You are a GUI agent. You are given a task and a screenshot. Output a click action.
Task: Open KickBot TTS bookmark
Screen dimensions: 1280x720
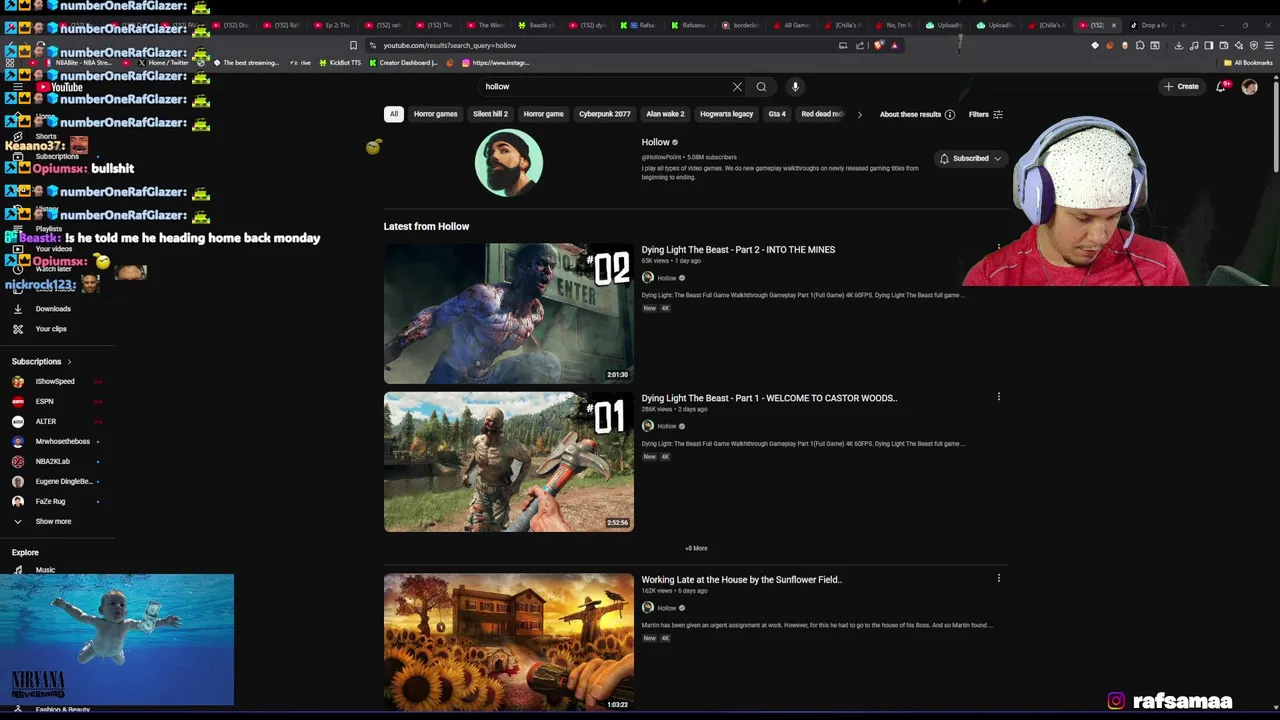click(339, 63)
